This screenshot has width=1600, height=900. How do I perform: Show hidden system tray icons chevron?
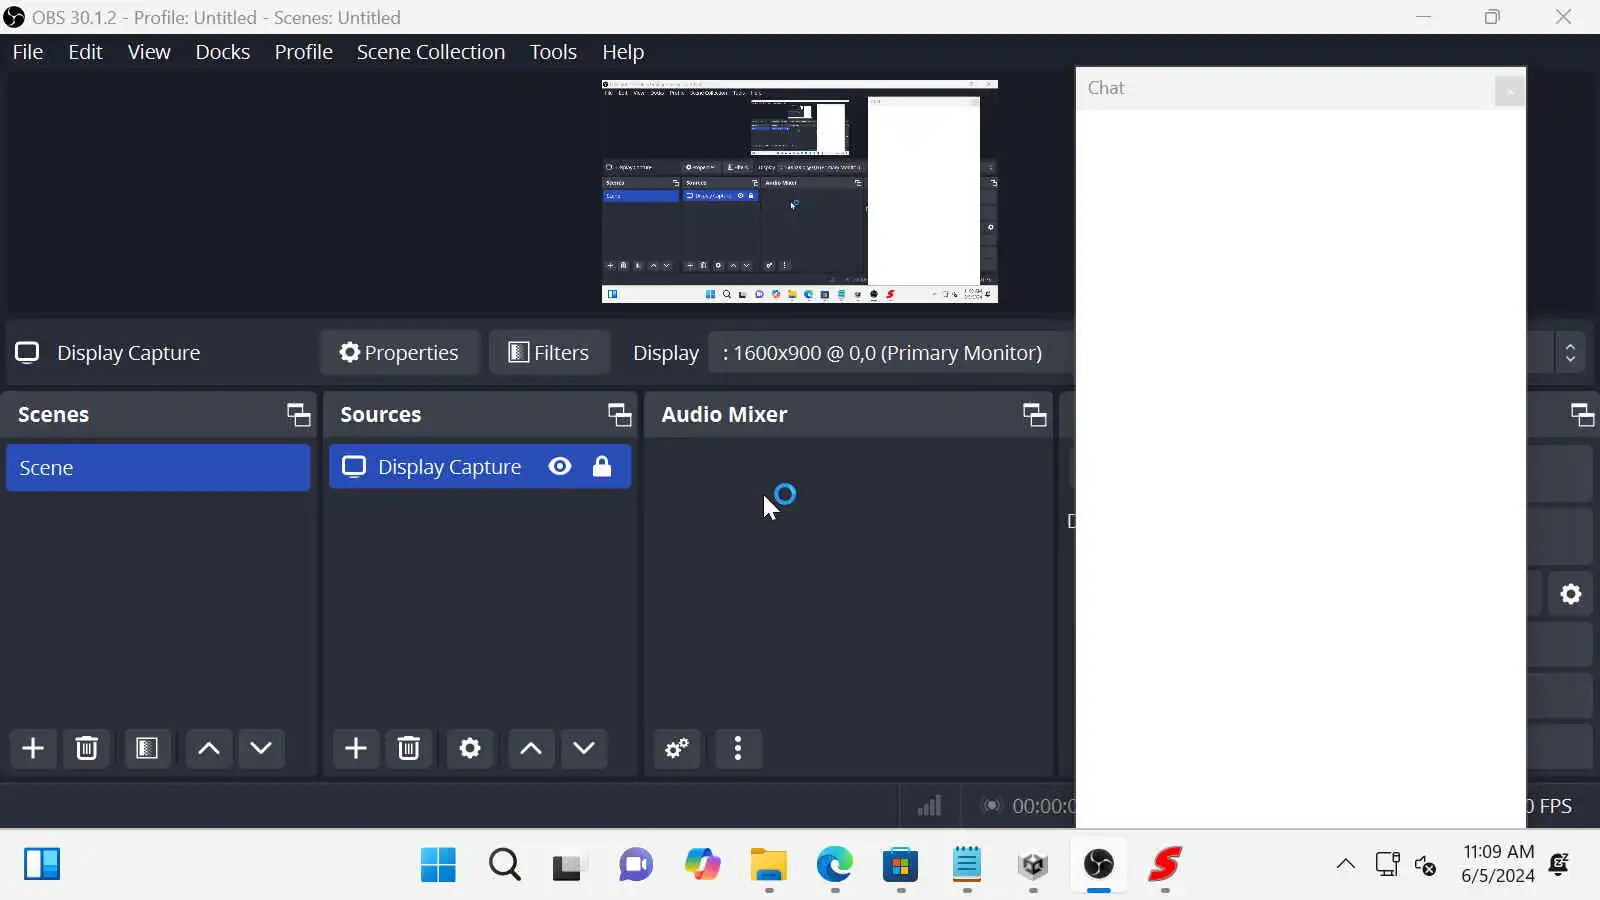tap(1346, 865)
